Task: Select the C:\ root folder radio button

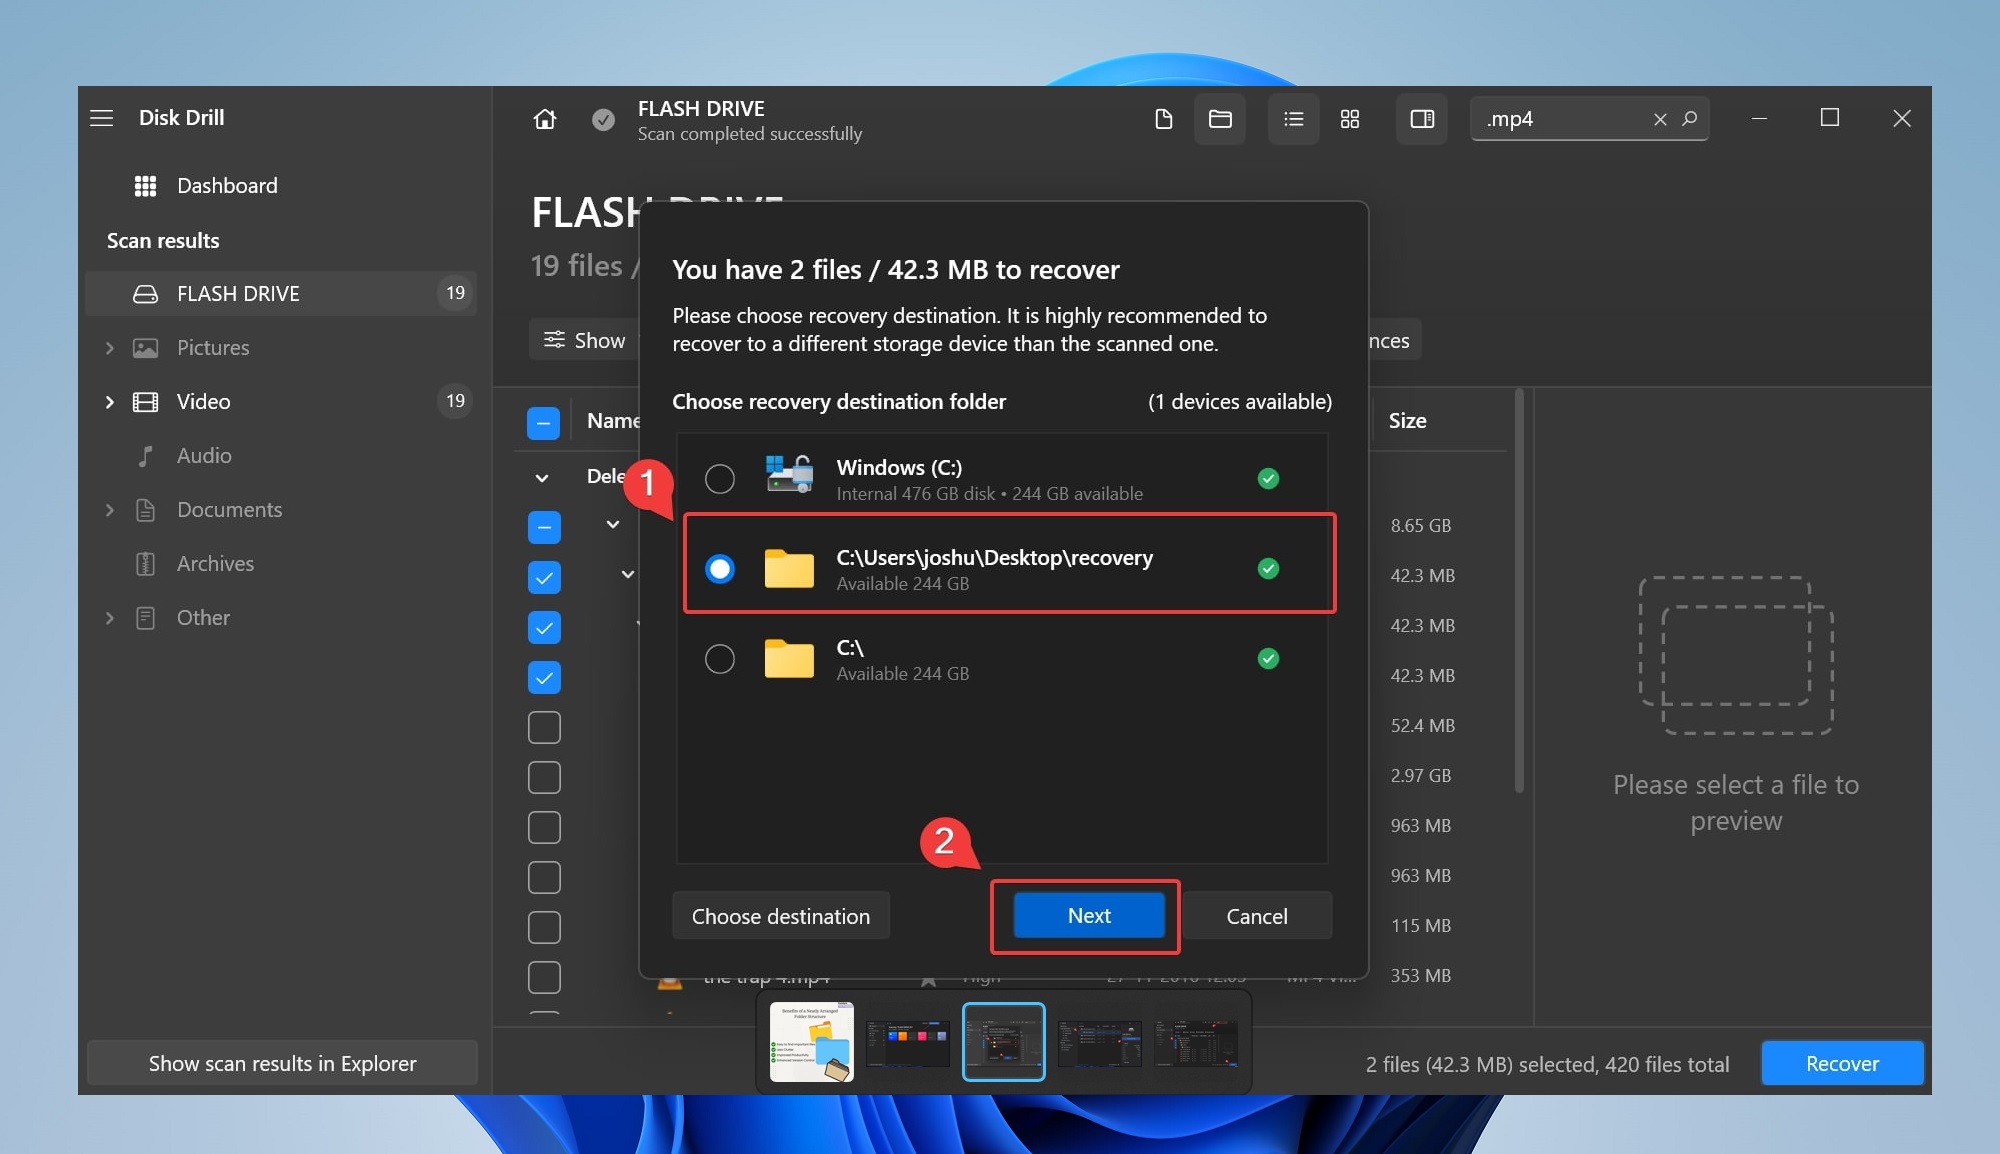Action: 718,657
